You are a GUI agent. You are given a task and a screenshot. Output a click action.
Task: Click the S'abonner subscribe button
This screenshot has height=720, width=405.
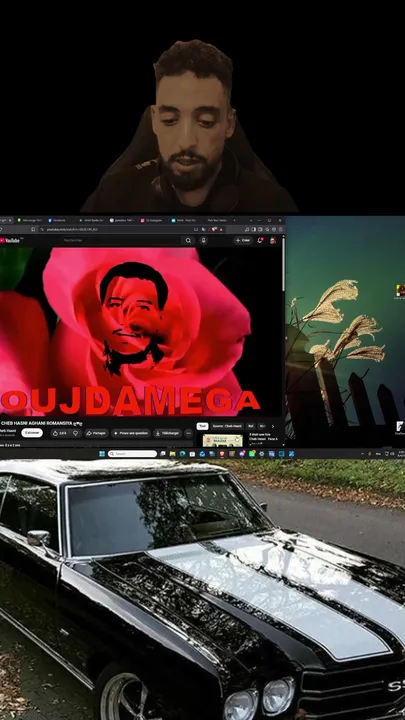[32, 433]
